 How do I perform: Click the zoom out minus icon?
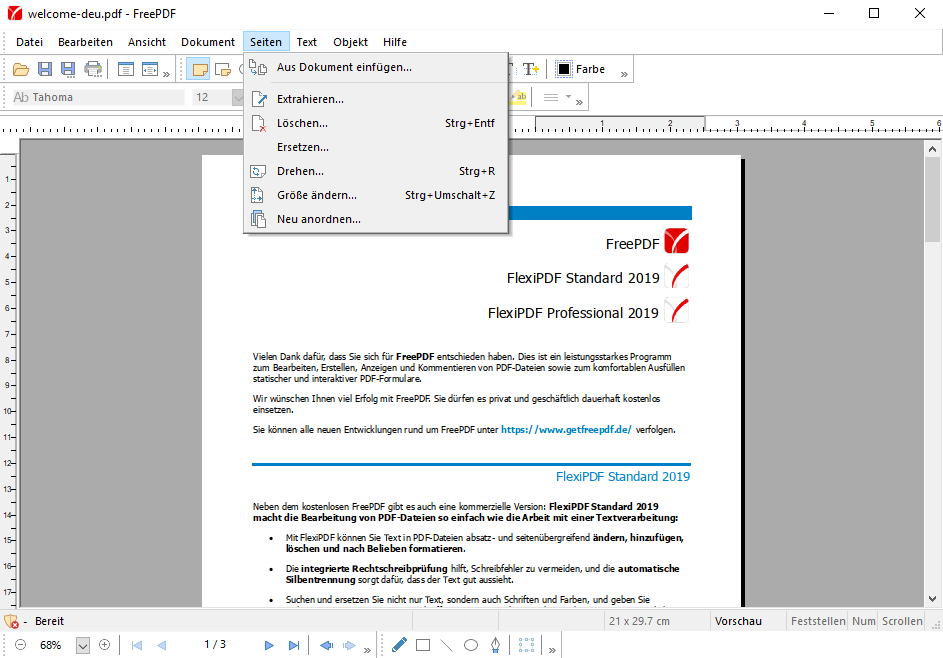(20, 645)
